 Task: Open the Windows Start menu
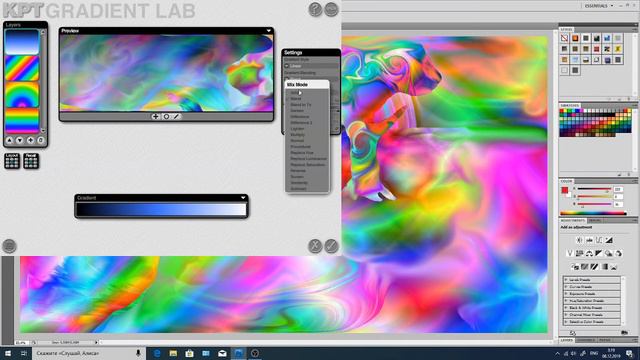tap(7, 353)
